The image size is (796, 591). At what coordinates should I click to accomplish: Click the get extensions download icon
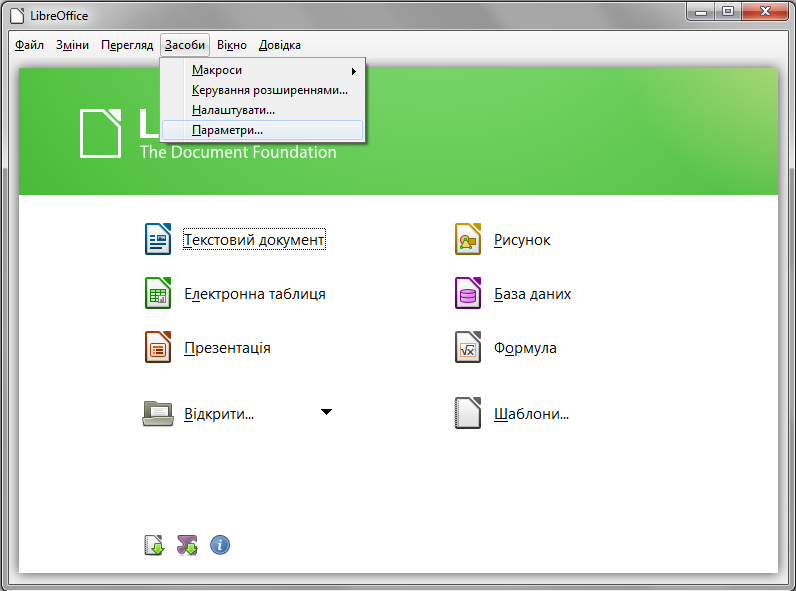187,545
